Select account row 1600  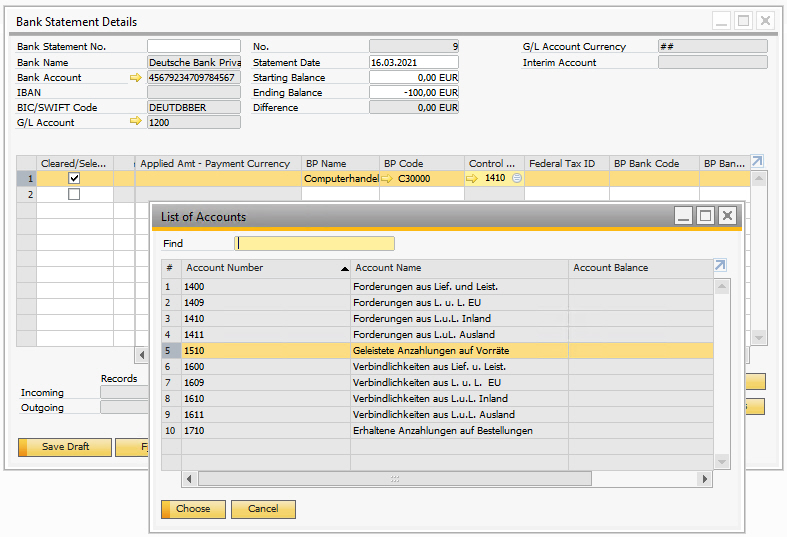[437, 367]
